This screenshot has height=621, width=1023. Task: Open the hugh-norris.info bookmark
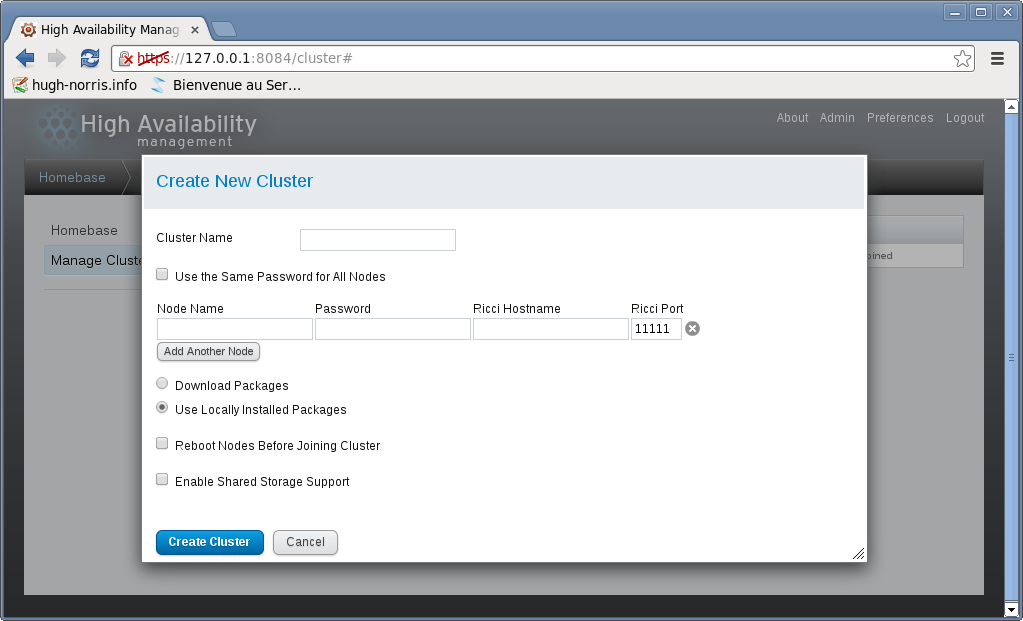point(75,85)
